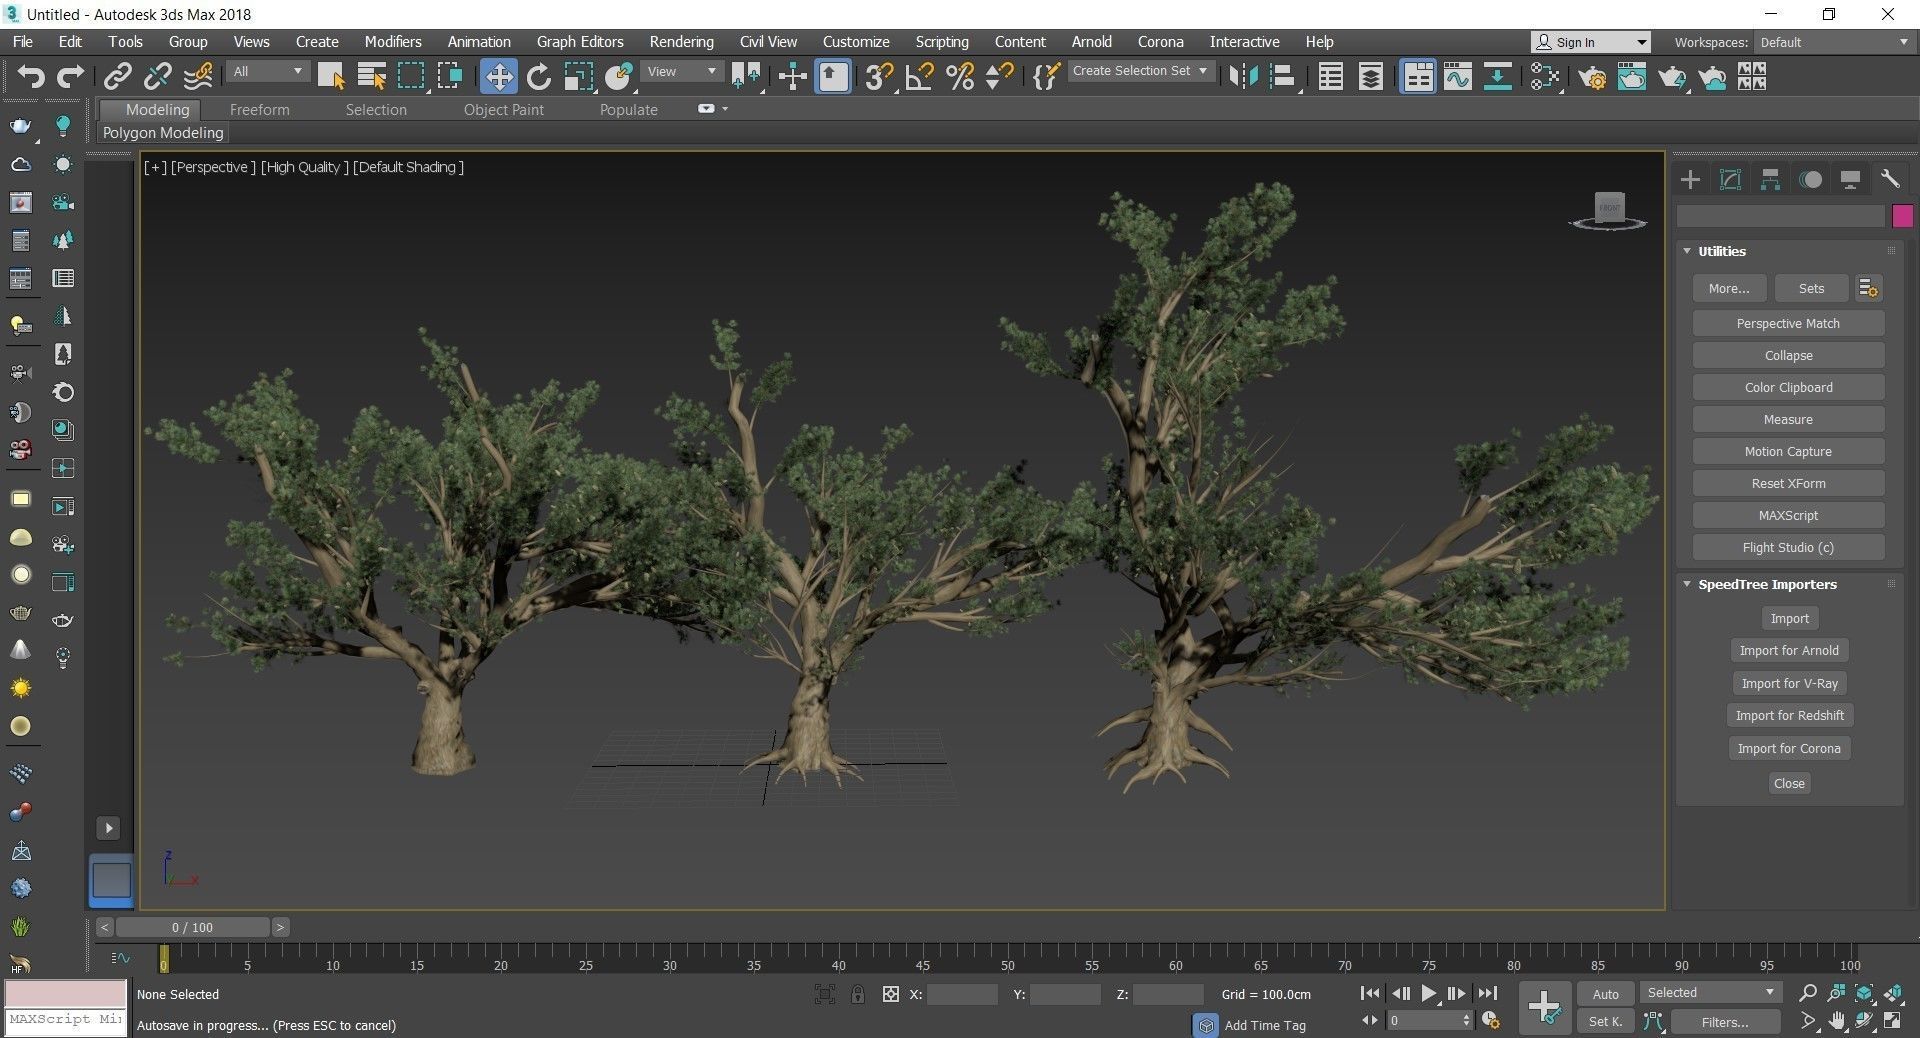The image size is (1920, 1038).
Task: Toggle the Spinner Snap button
Action: pos(999,77)
